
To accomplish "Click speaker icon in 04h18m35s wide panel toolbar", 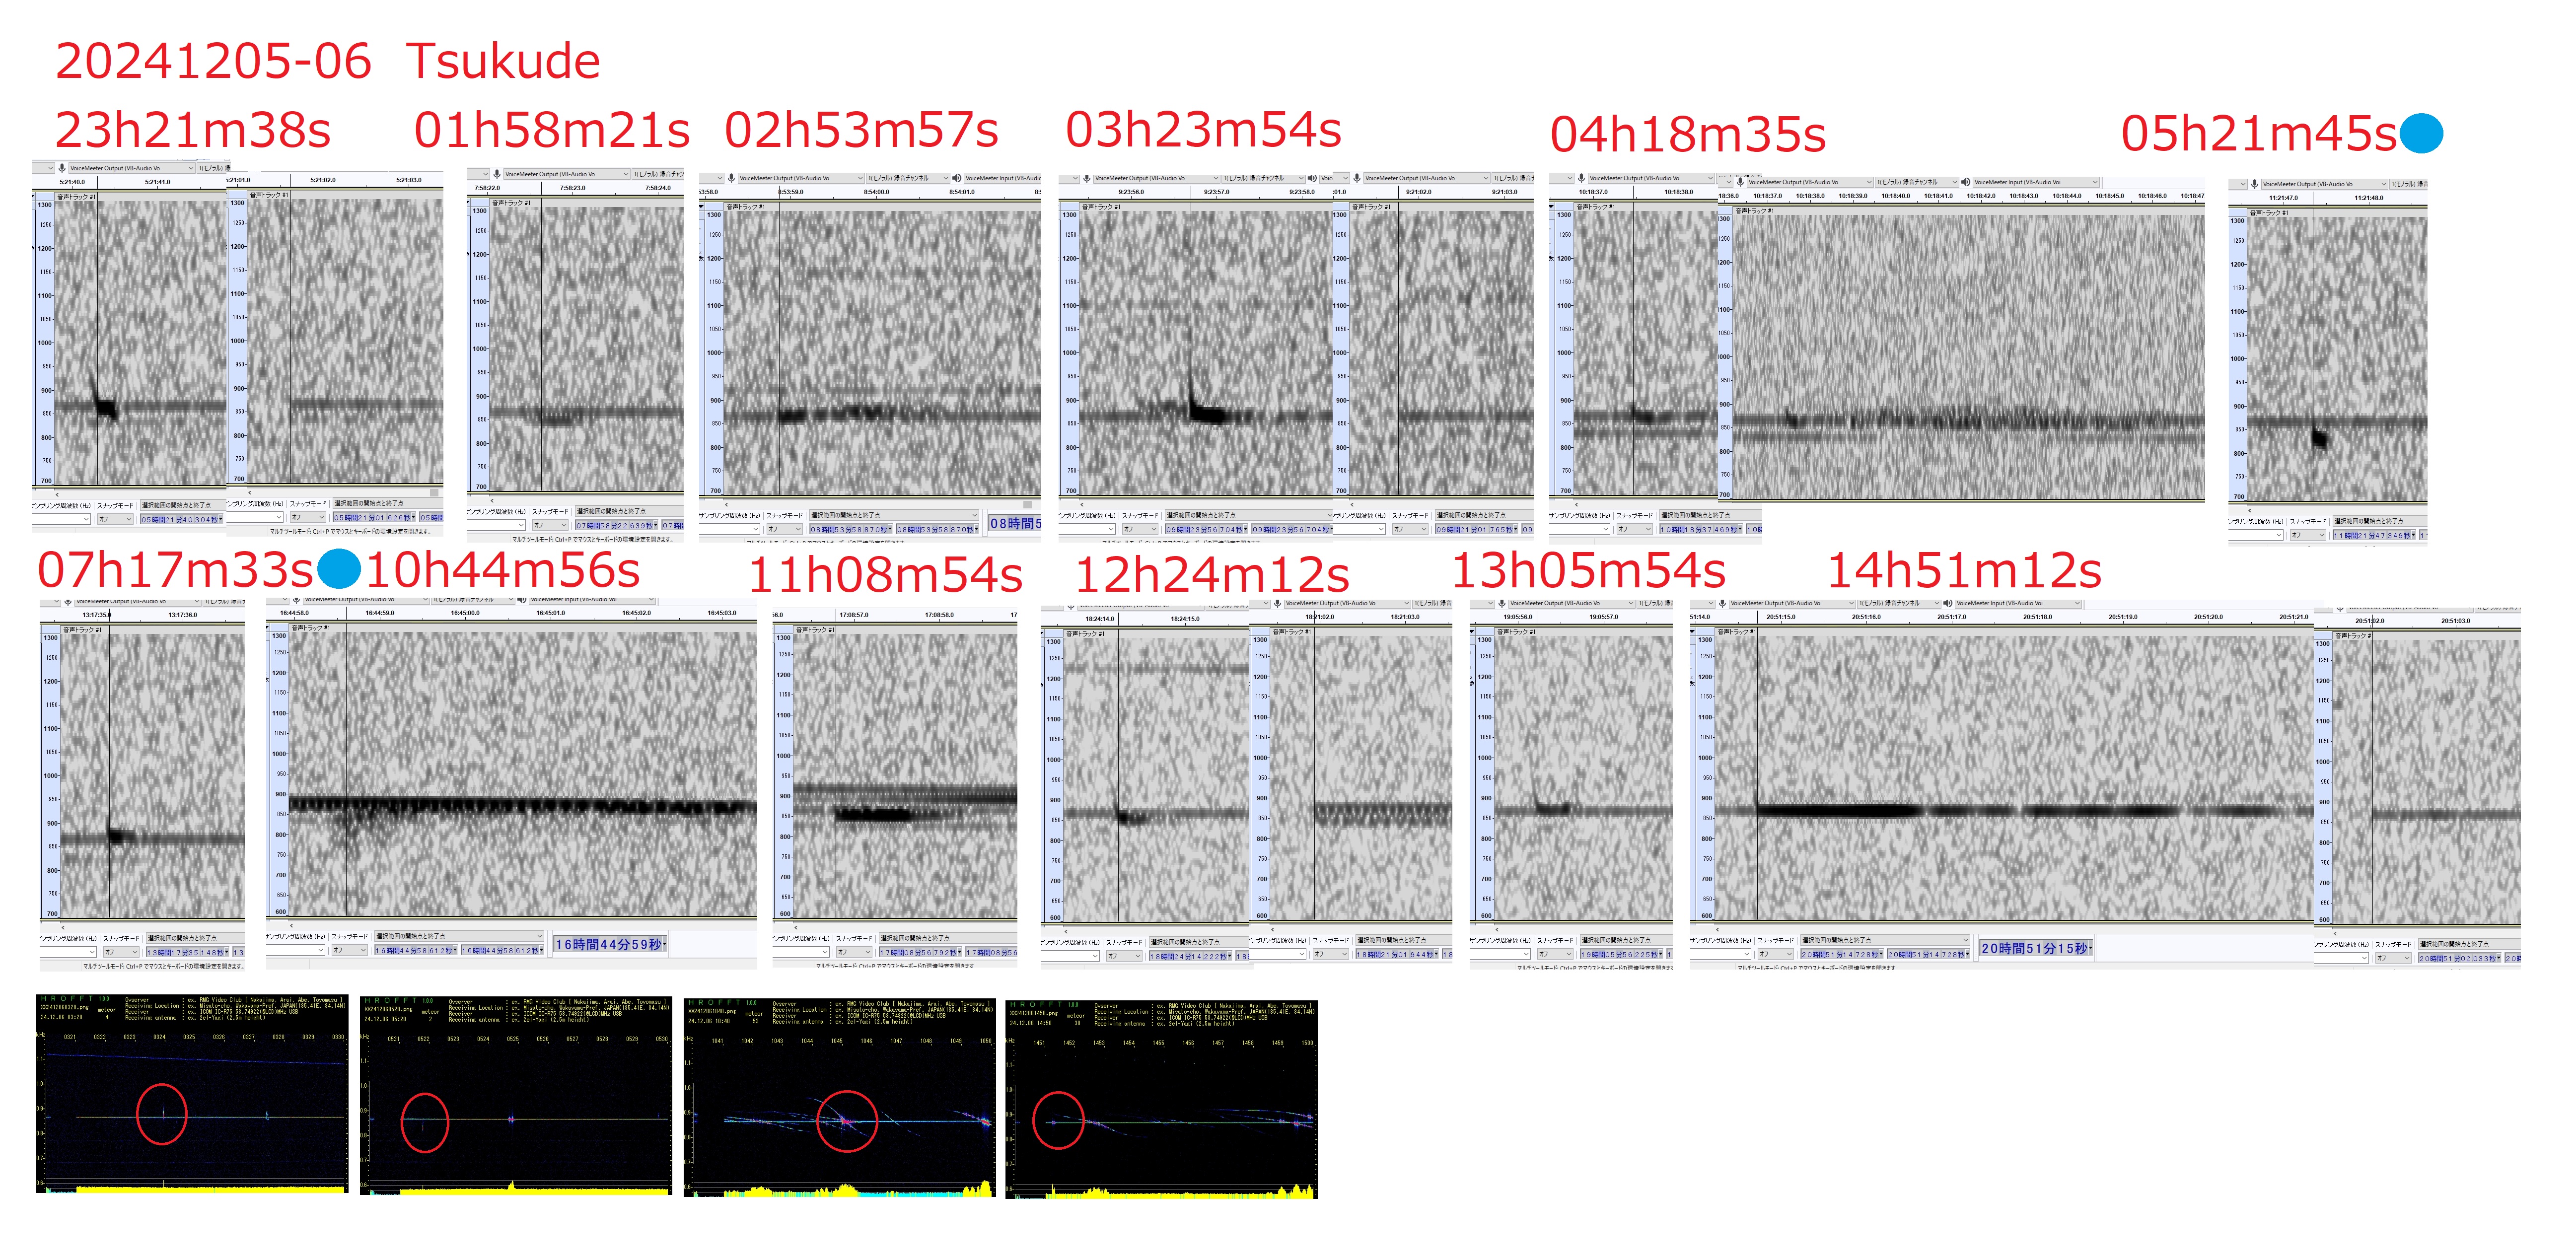I will (1966, 182).
